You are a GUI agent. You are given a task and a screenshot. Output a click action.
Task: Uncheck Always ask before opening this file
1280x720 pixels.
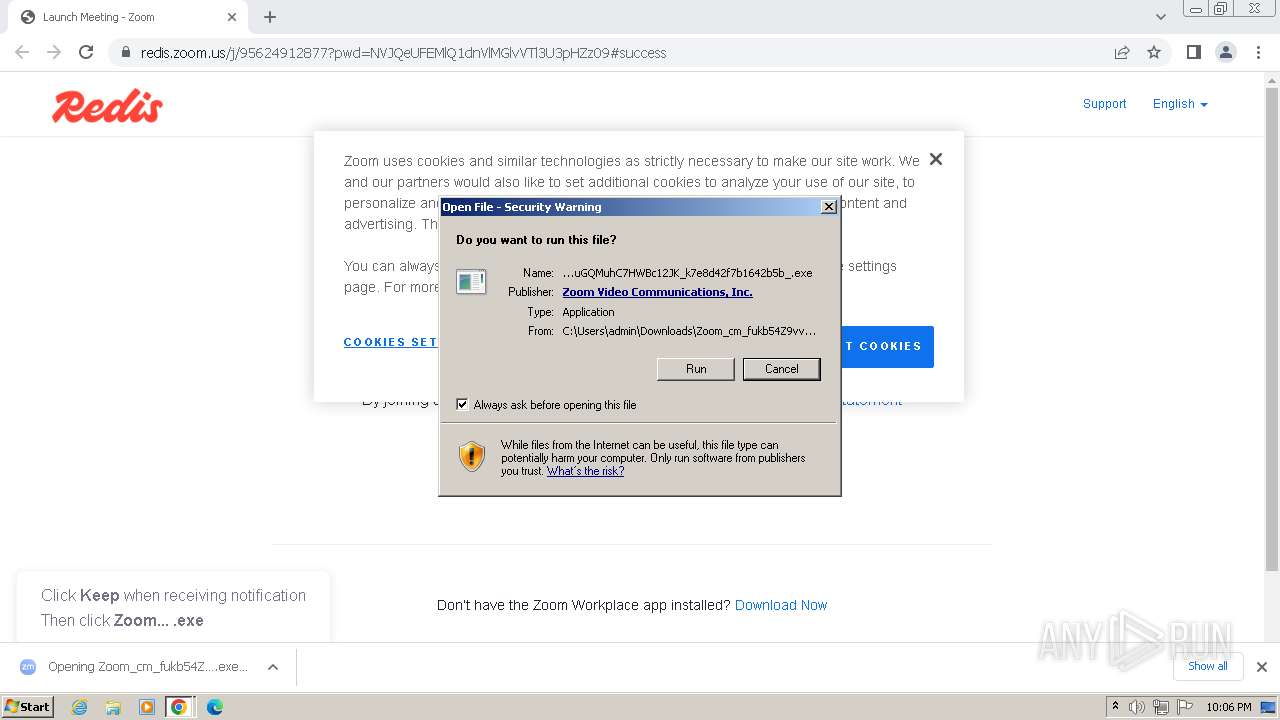pos(462,404)
